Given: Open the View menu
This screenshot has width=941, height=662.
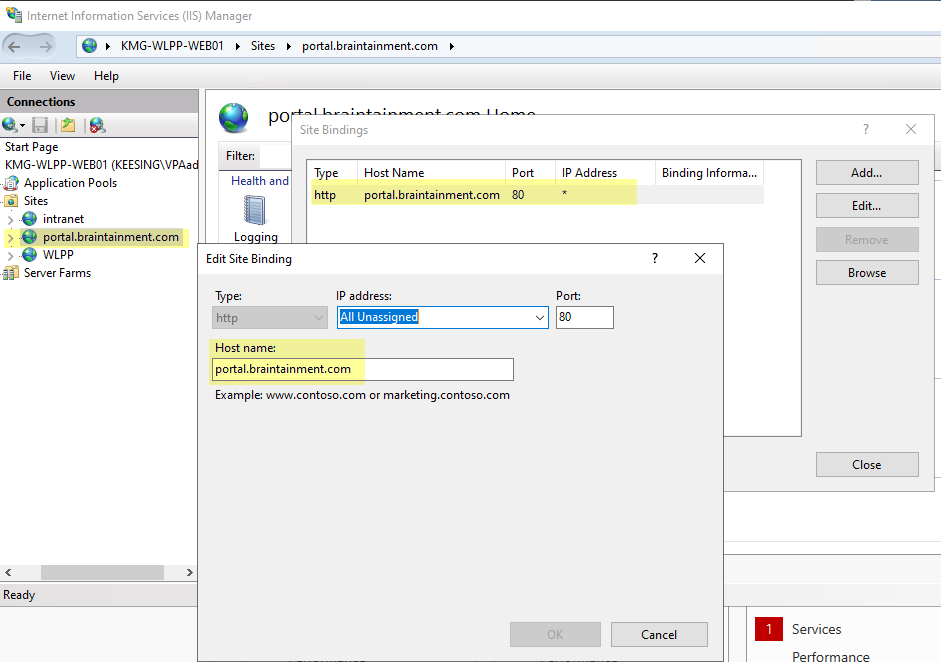Looking at the screenshot, I should 62,76.
